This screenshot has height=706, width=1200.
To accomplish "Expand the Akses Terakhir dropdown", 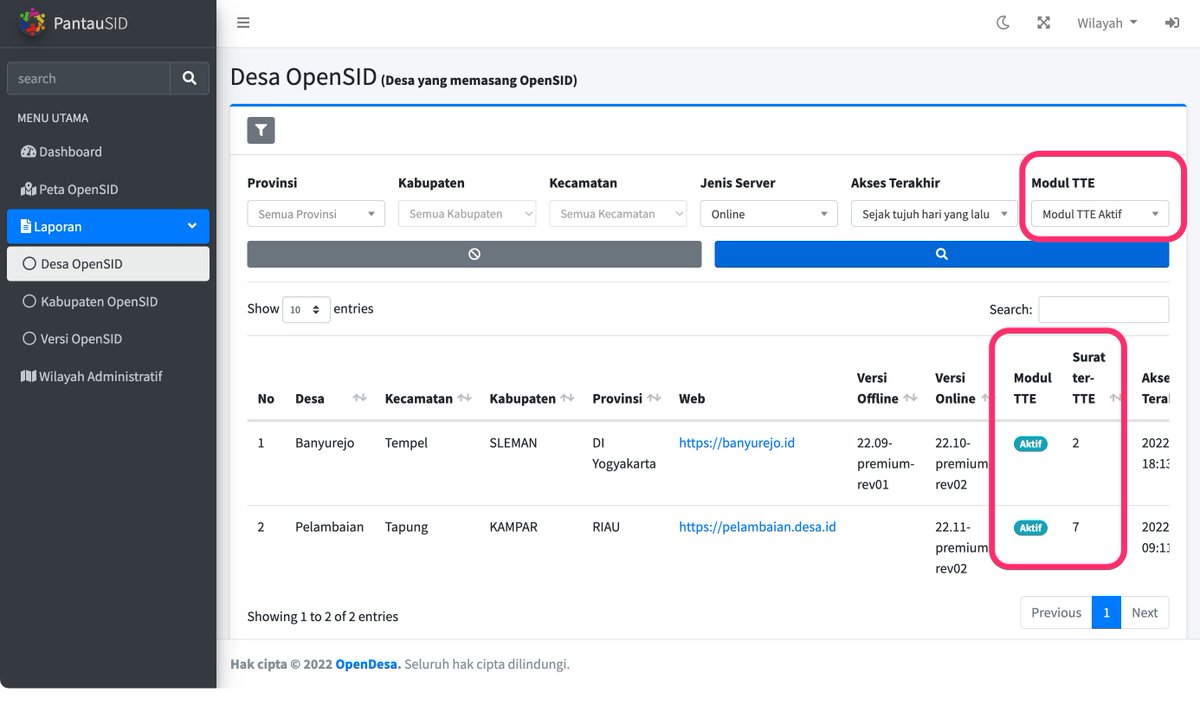I will (933, 213).
